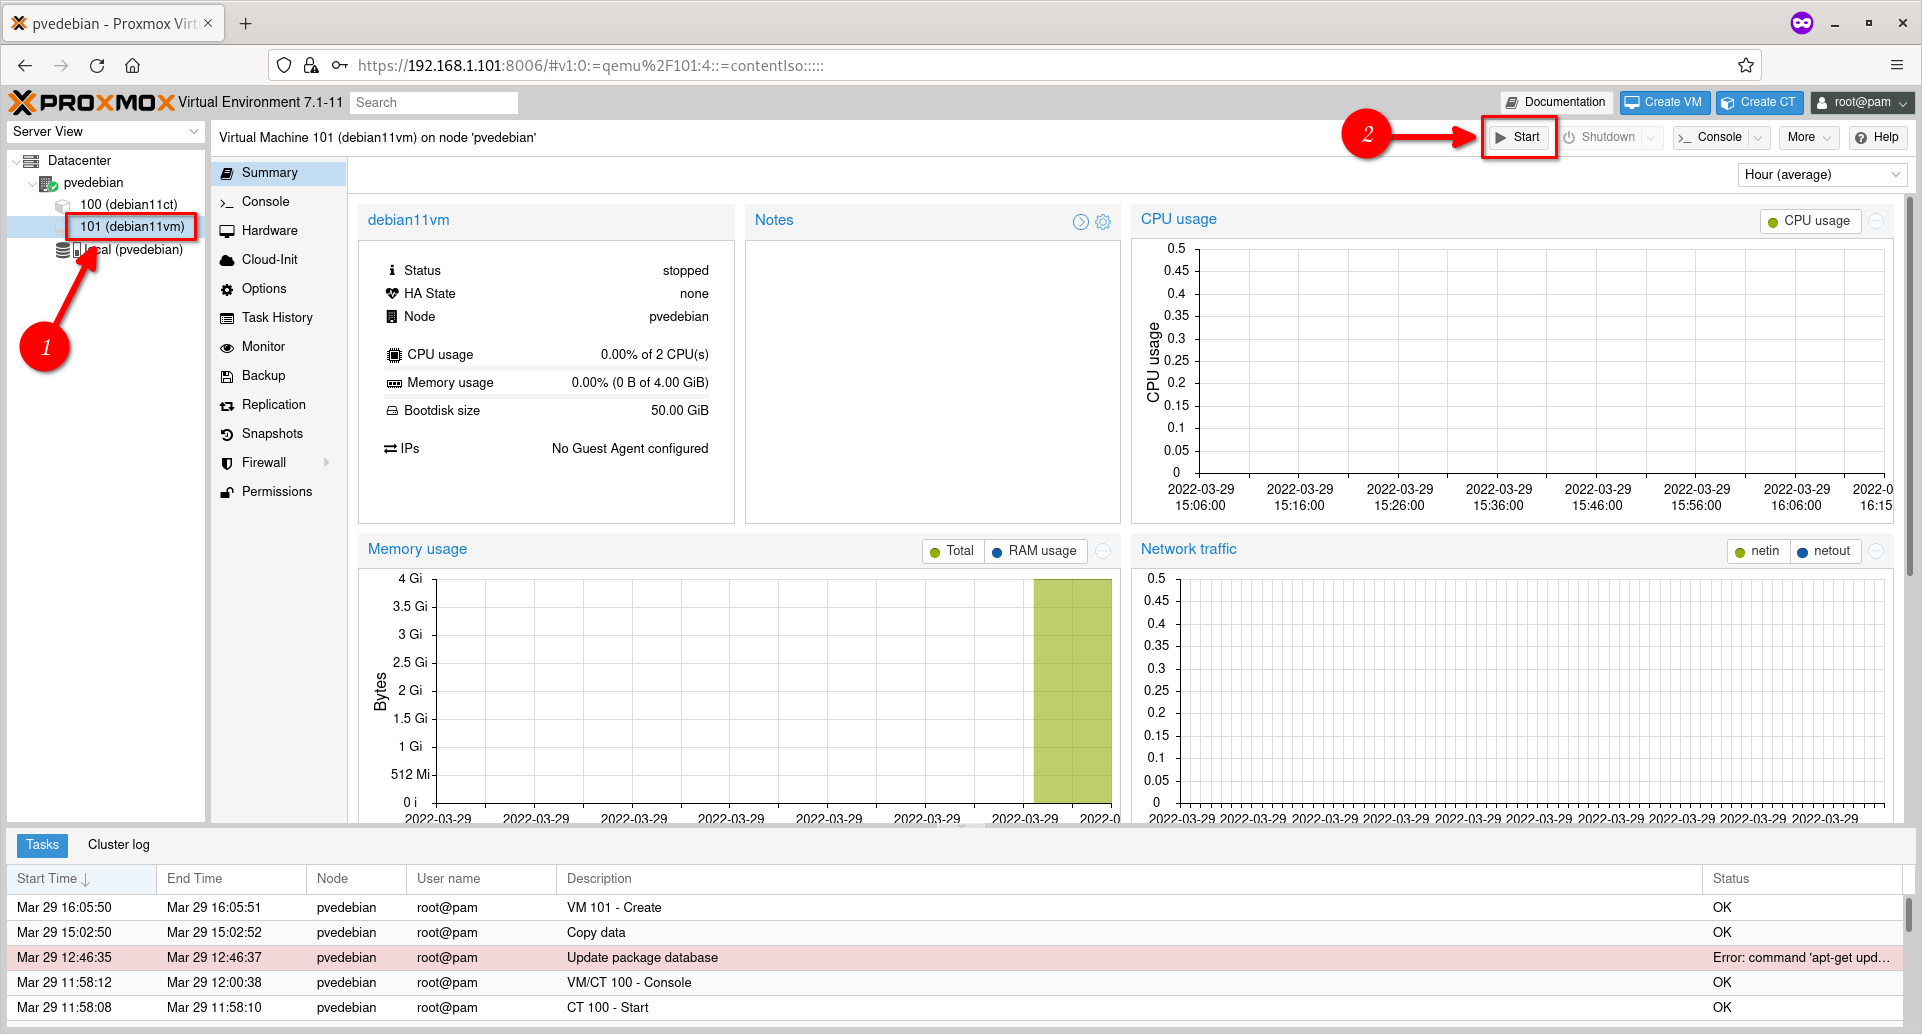
Task: Open Firewall shield icon
Action: (227, 463)
